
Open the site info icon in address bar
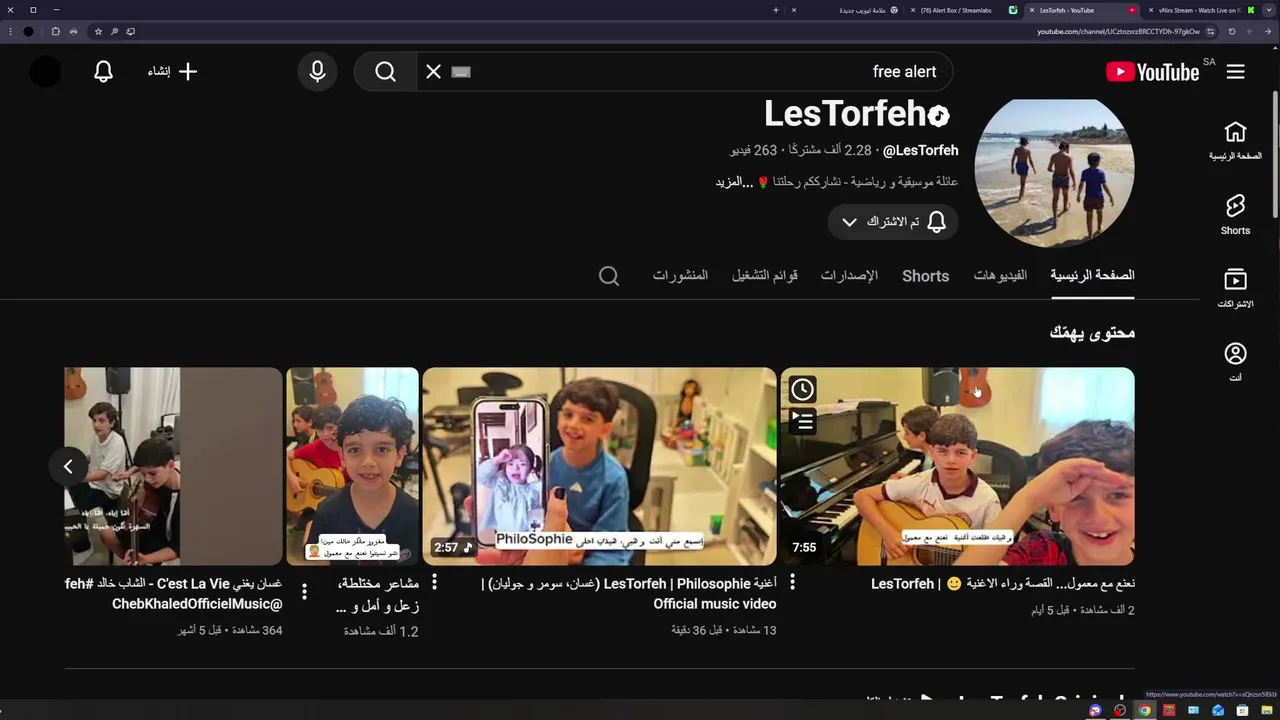click(1210, 31)
